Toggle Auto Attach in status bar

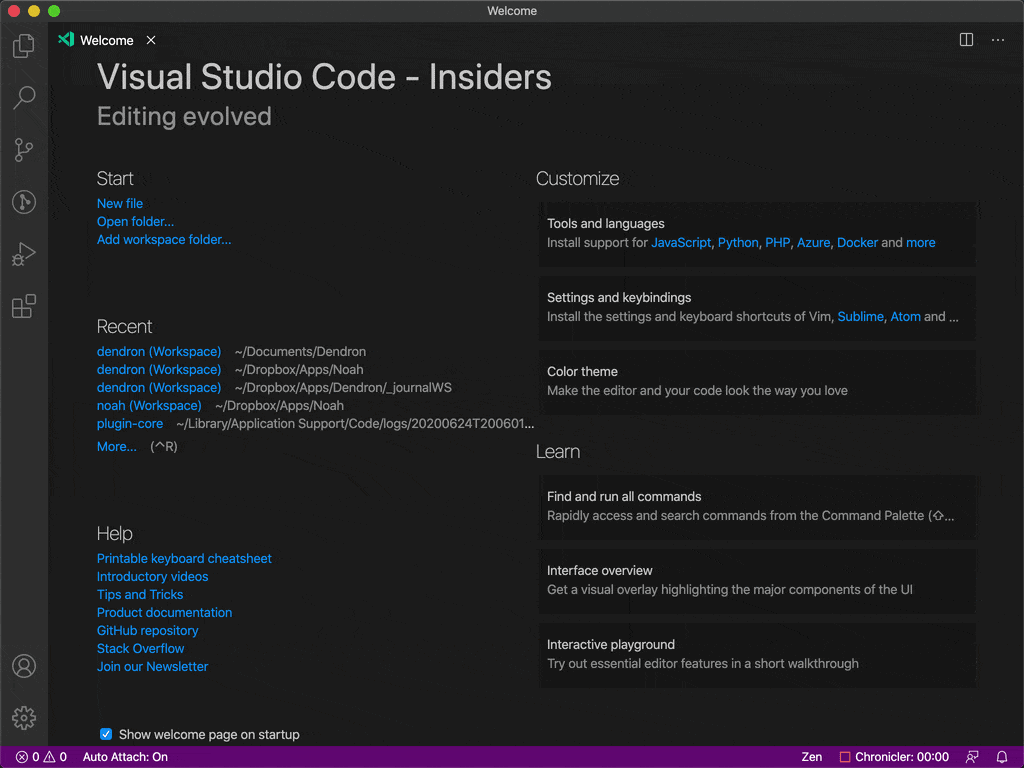point(125,757)
